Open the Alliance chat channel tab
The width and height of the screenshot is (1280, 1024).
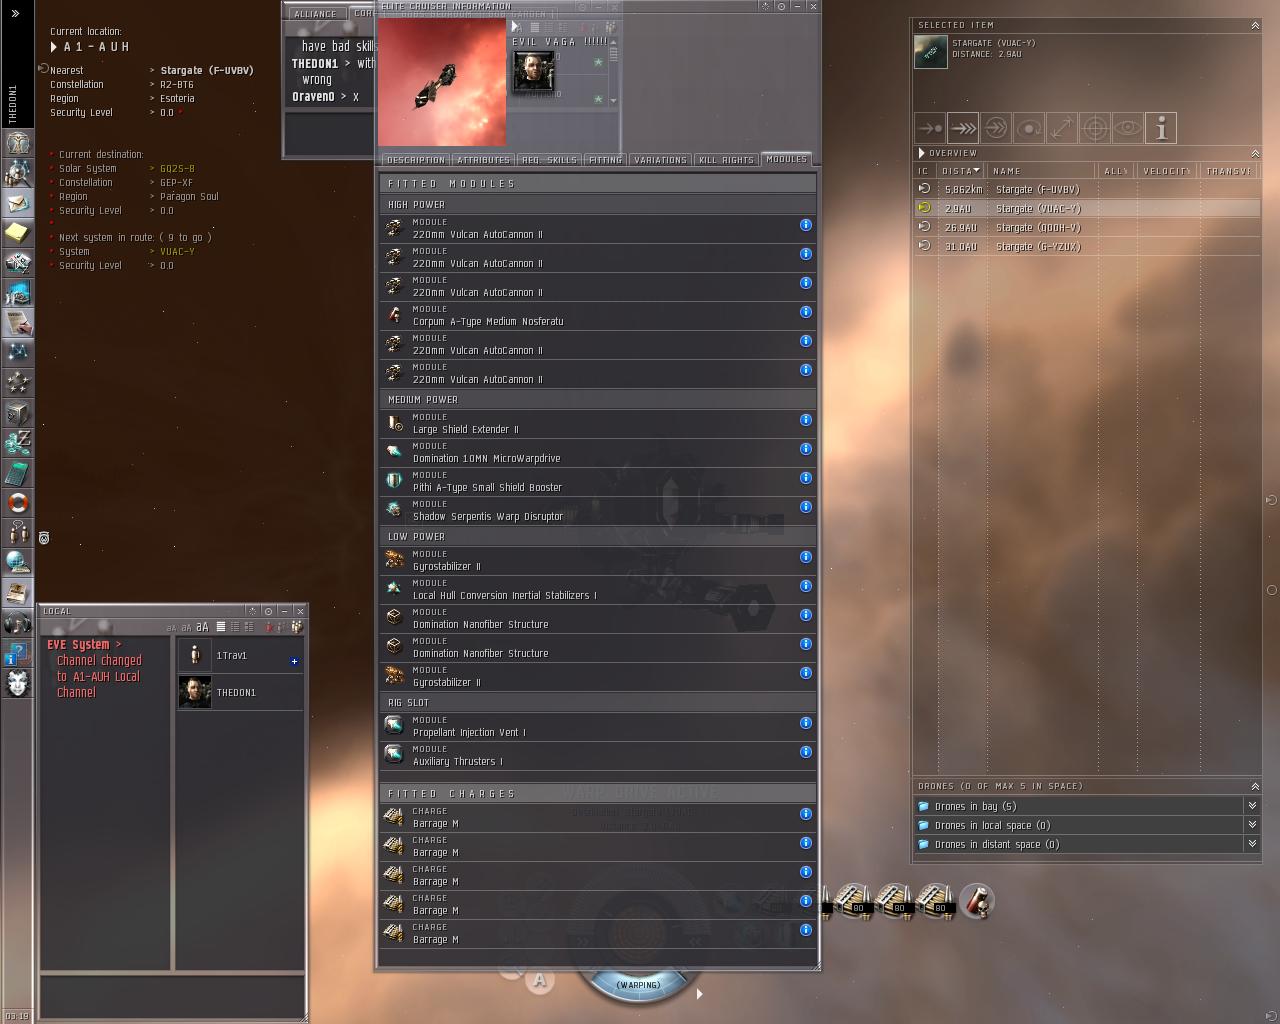coord(316,14)
